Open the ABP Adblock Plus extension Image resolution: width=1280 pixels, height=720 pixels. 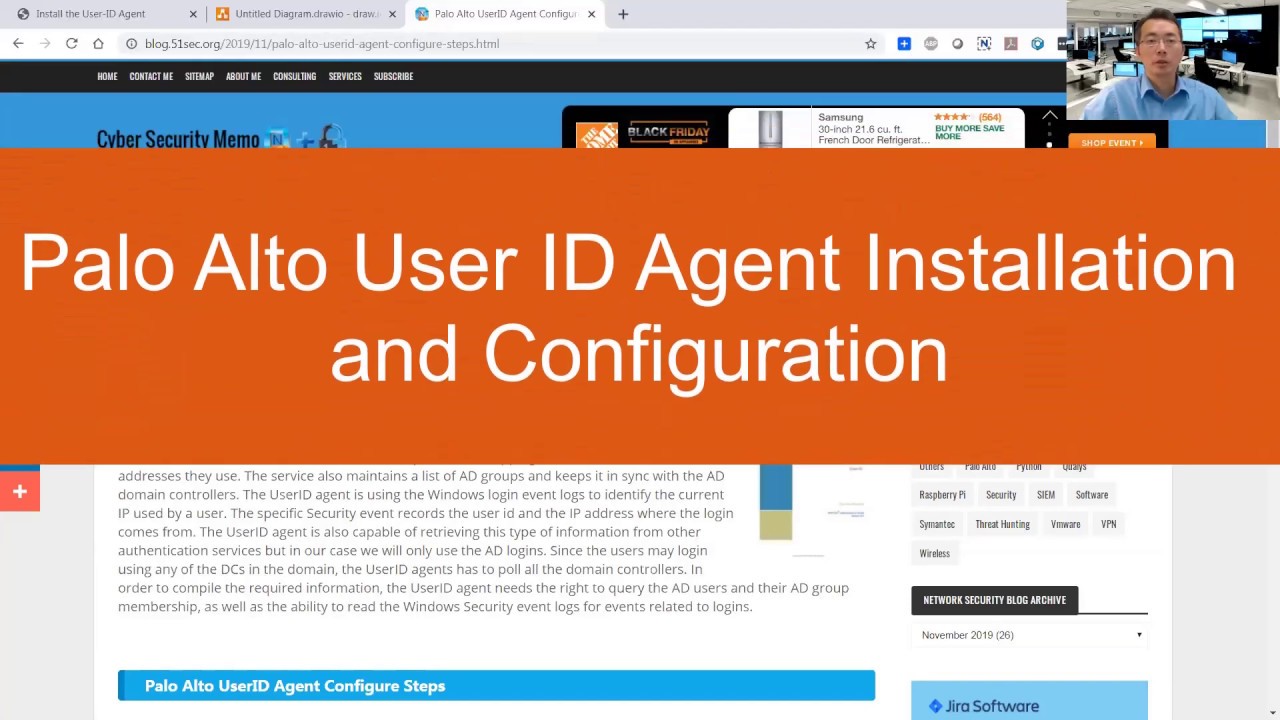[931, 44]
